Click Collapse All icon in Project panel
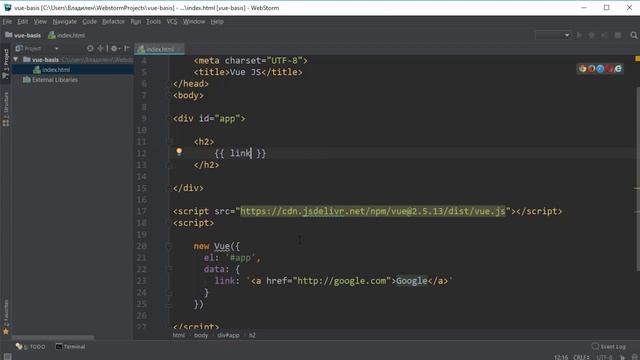Image resolution: width=640 pixels, height=360 pixels. pos(100,48)
